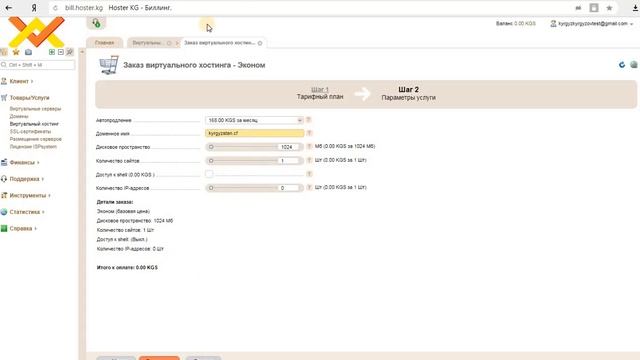Collapse the Товары/Услуги menu section
The height and width of the screenshot is (360, 640).
tap(29, 98)
